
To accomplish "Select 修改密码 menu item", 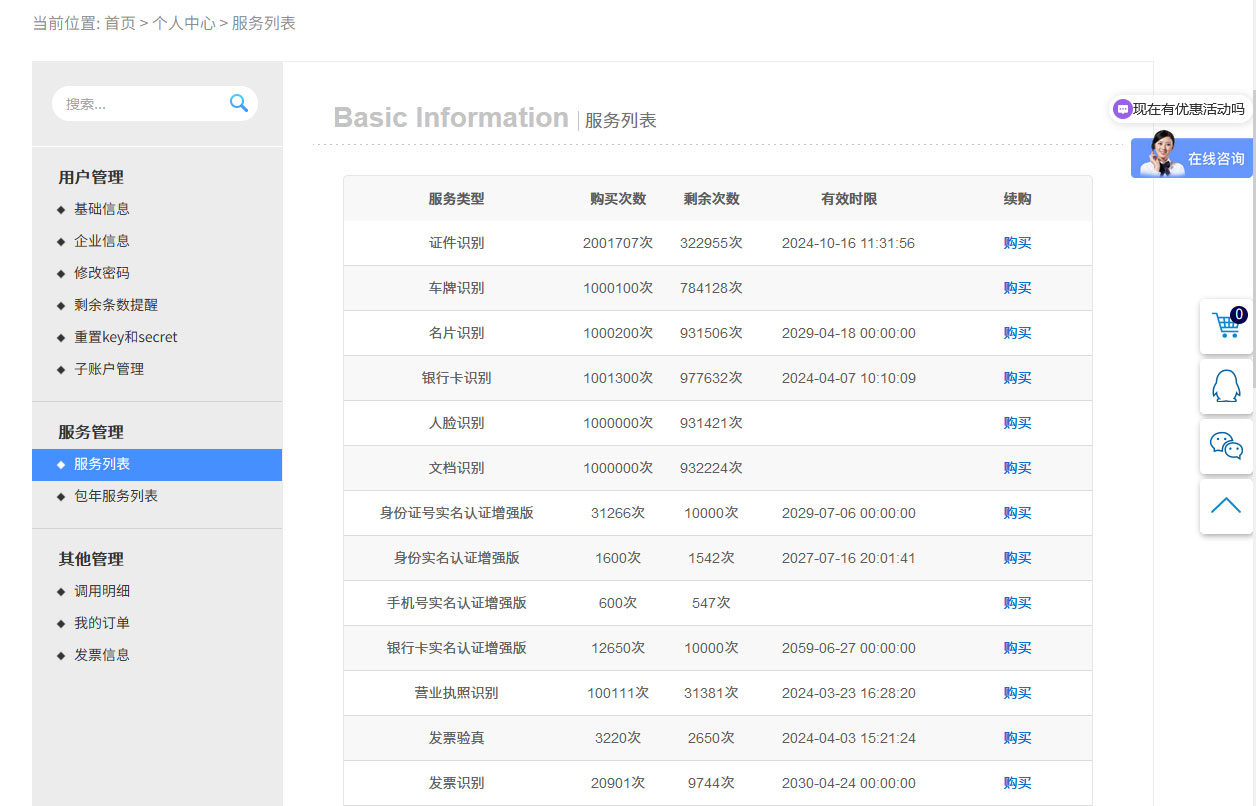I will click(x=102, y=273).
